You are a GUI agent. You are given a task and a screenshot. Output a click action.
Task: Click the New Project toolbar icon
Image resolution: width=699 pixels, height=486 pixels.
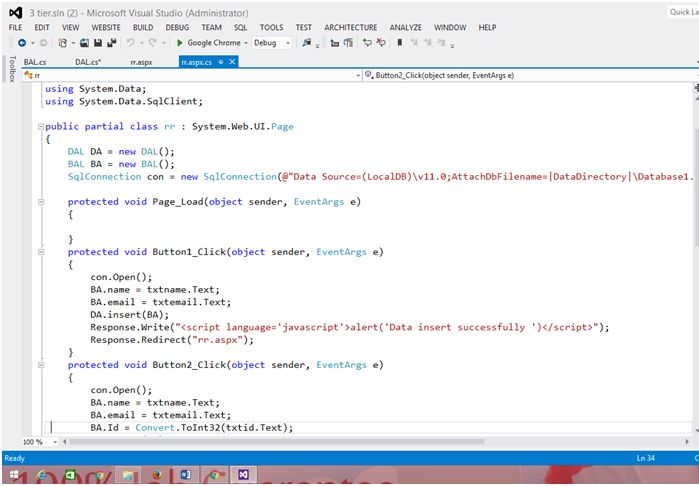tap(62, 43)
